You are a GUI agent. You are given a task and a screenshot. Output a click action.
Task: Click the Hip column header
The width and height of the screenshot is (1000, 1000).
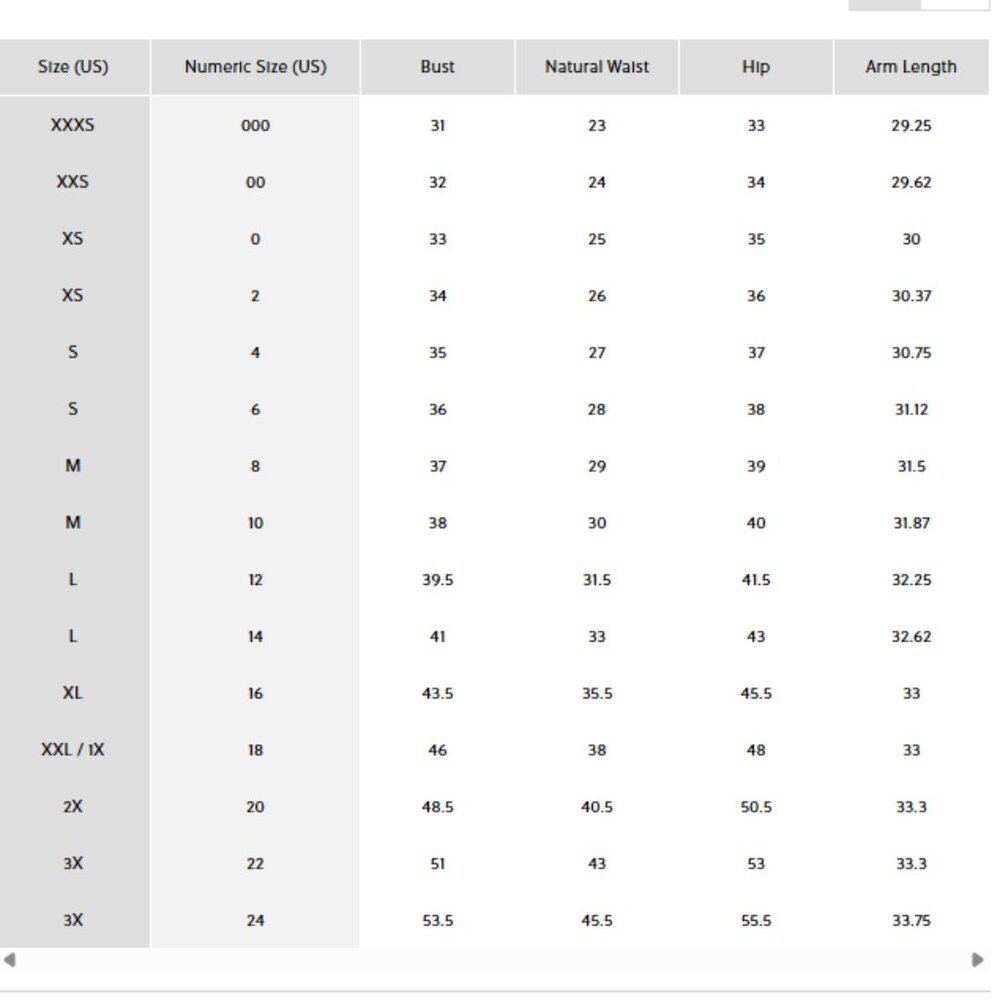click(756, 67)
